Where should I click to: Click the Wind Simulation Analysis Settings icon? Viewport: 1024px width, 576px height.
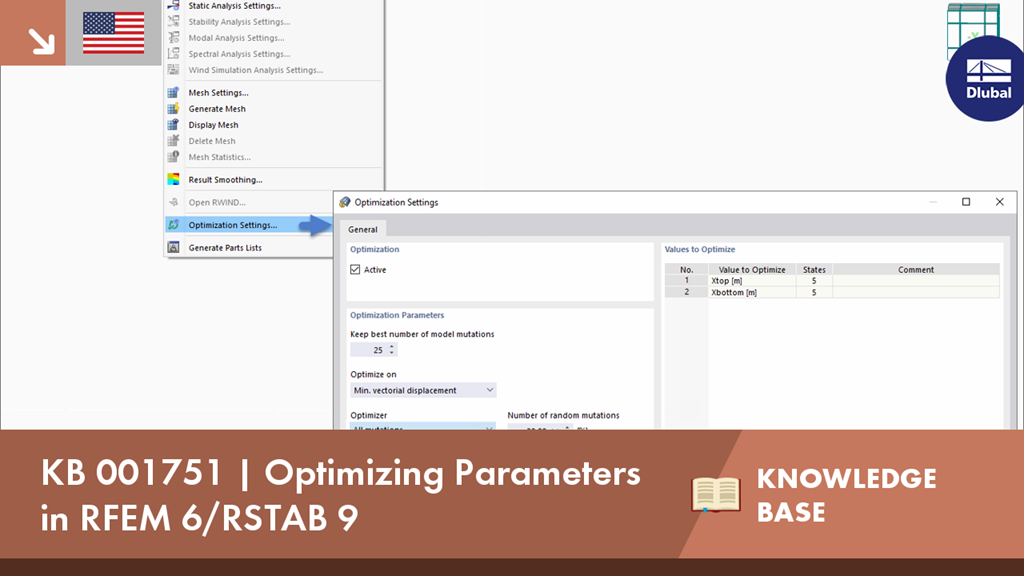point(173,70)
